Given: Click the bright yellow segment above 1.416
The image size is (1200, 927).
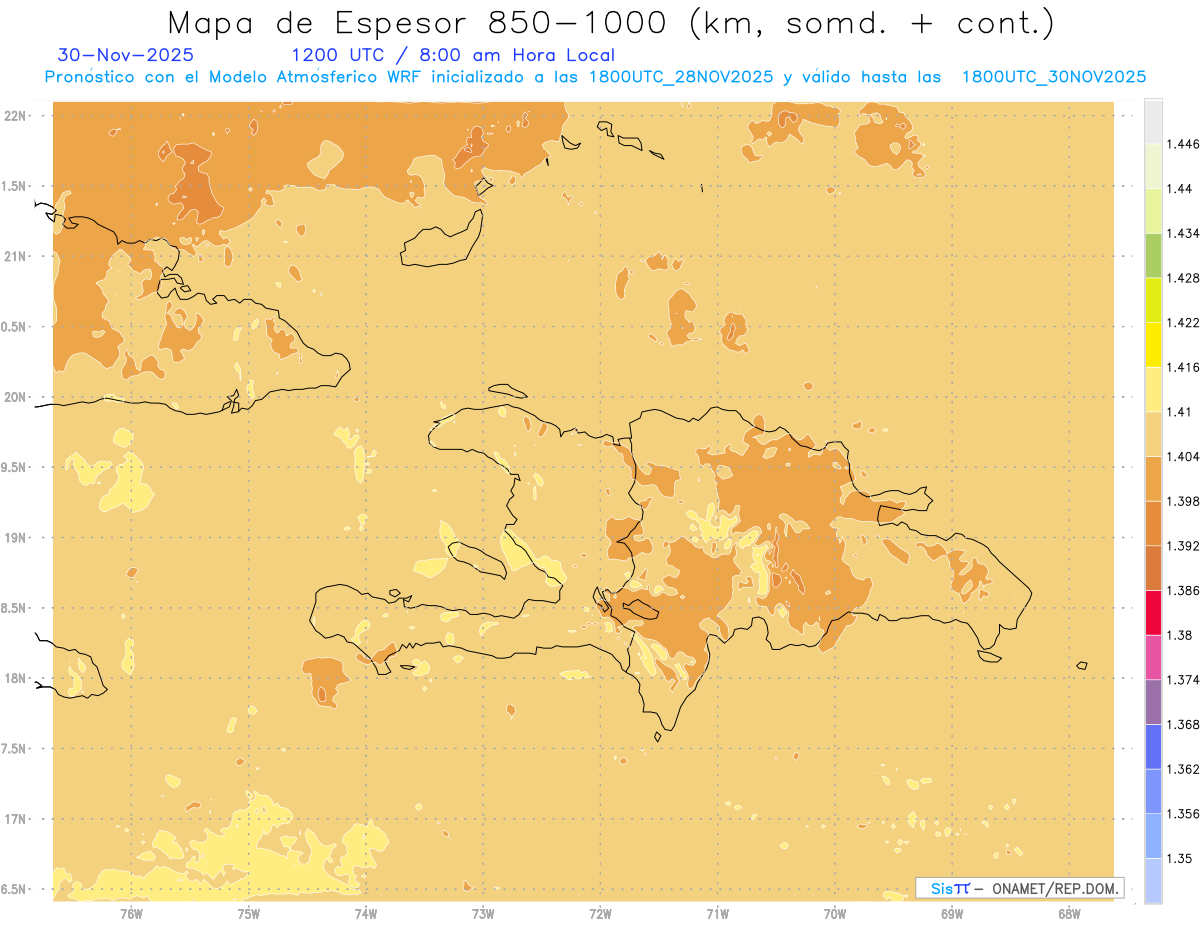Looking at the screenshot, I should [x=1153, y=345].
